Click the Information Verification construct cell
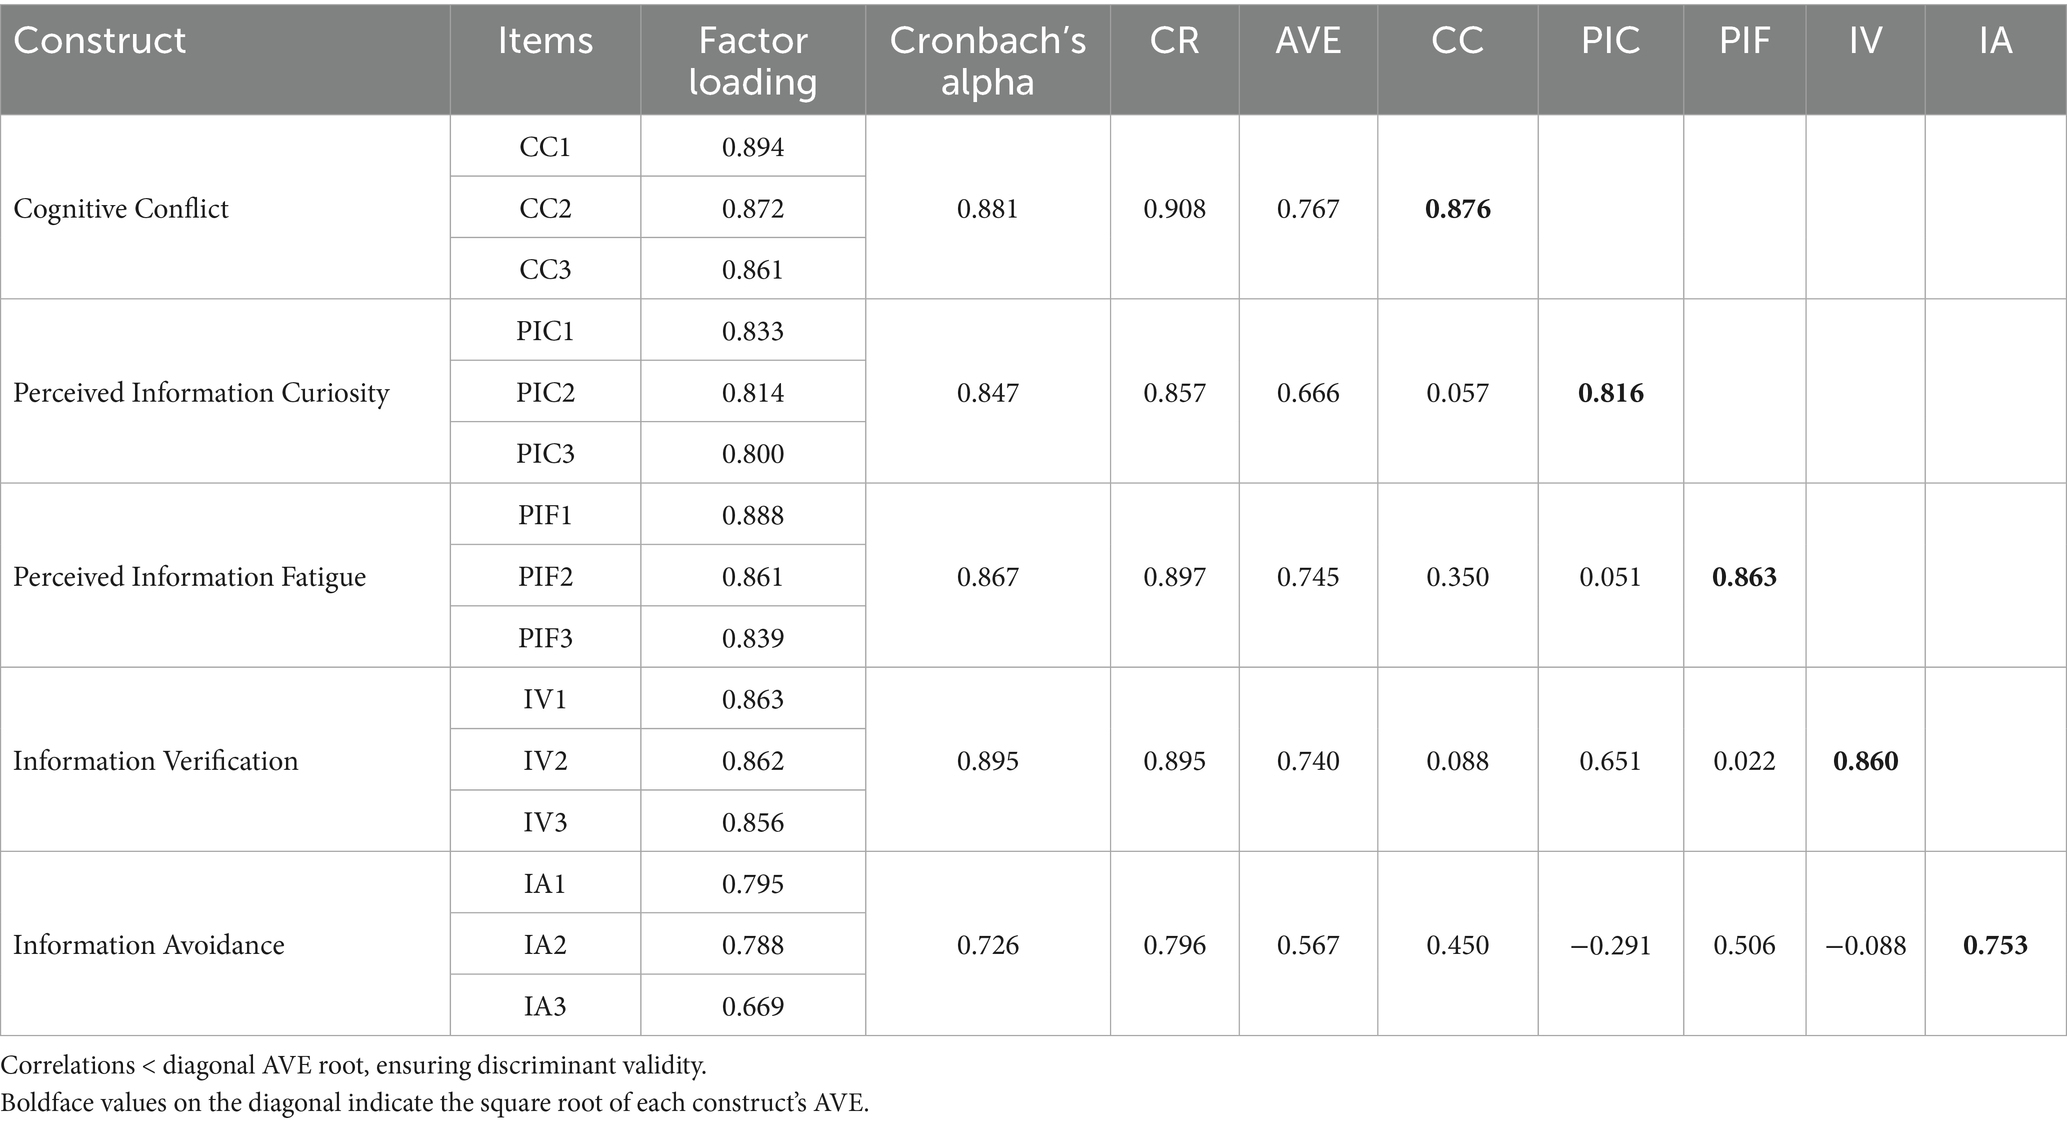Screen dimensions: 2067x1125 point(156,761)
